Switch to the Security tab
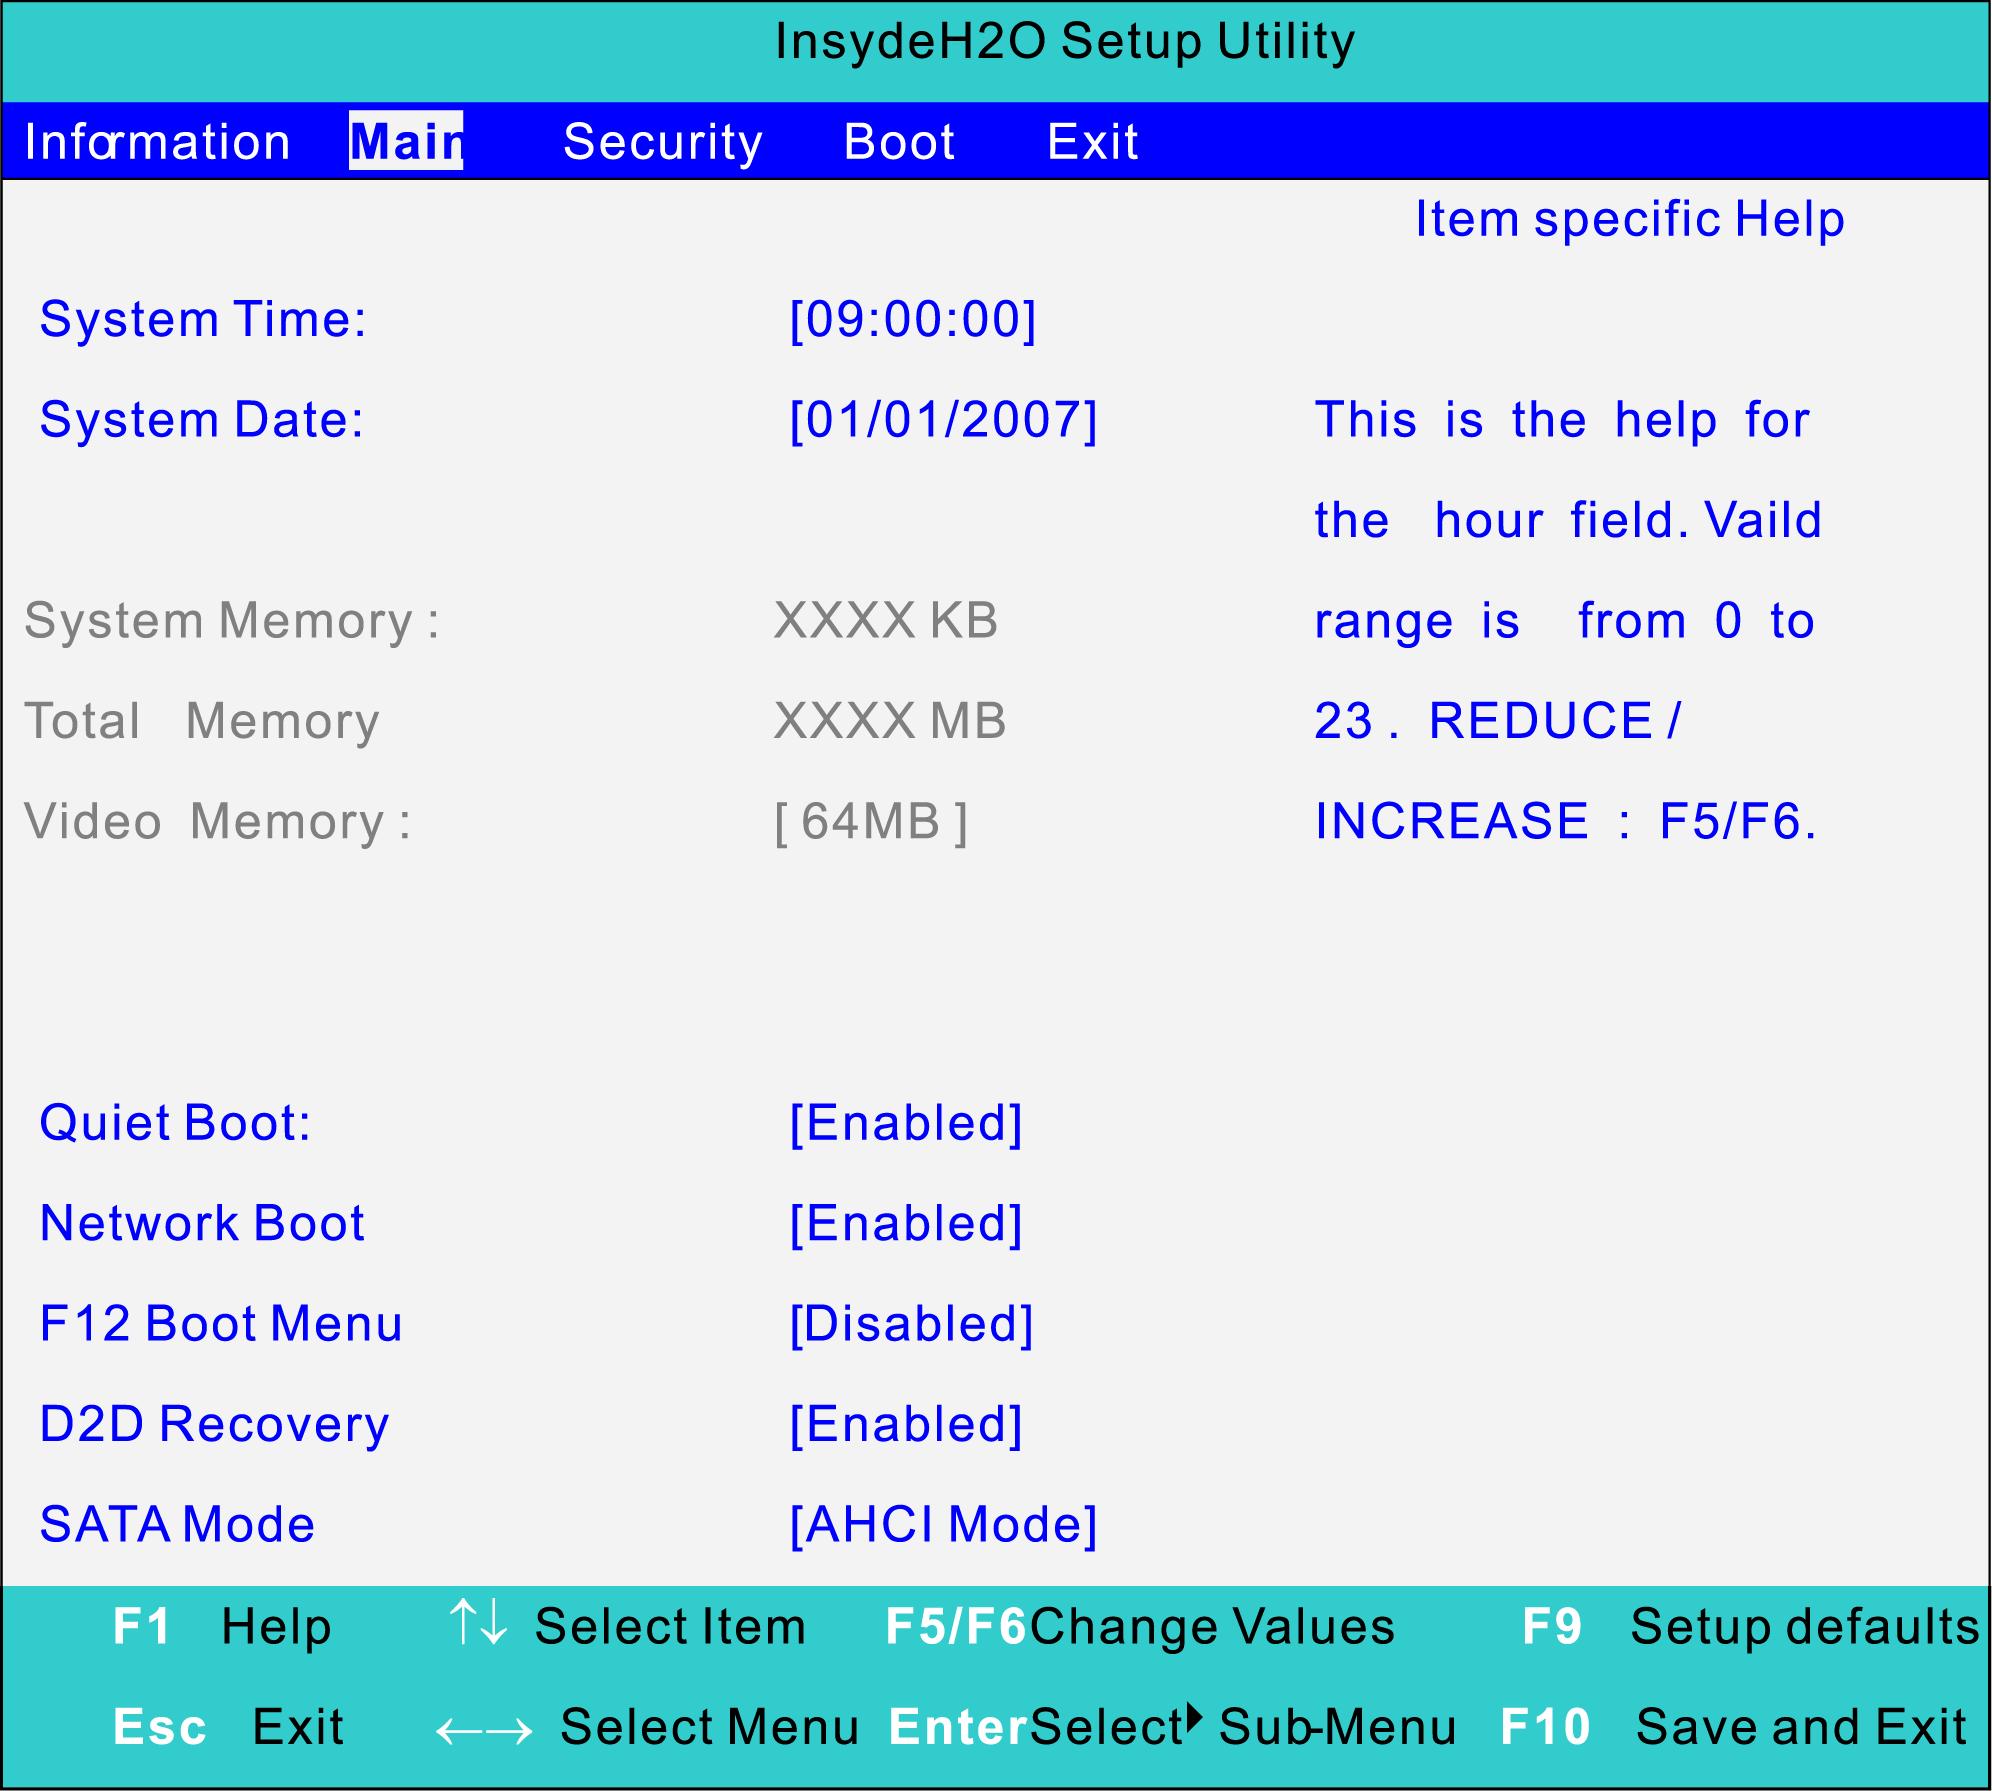Viewport: 1992px width, 1791px height. tap(662, 142)
